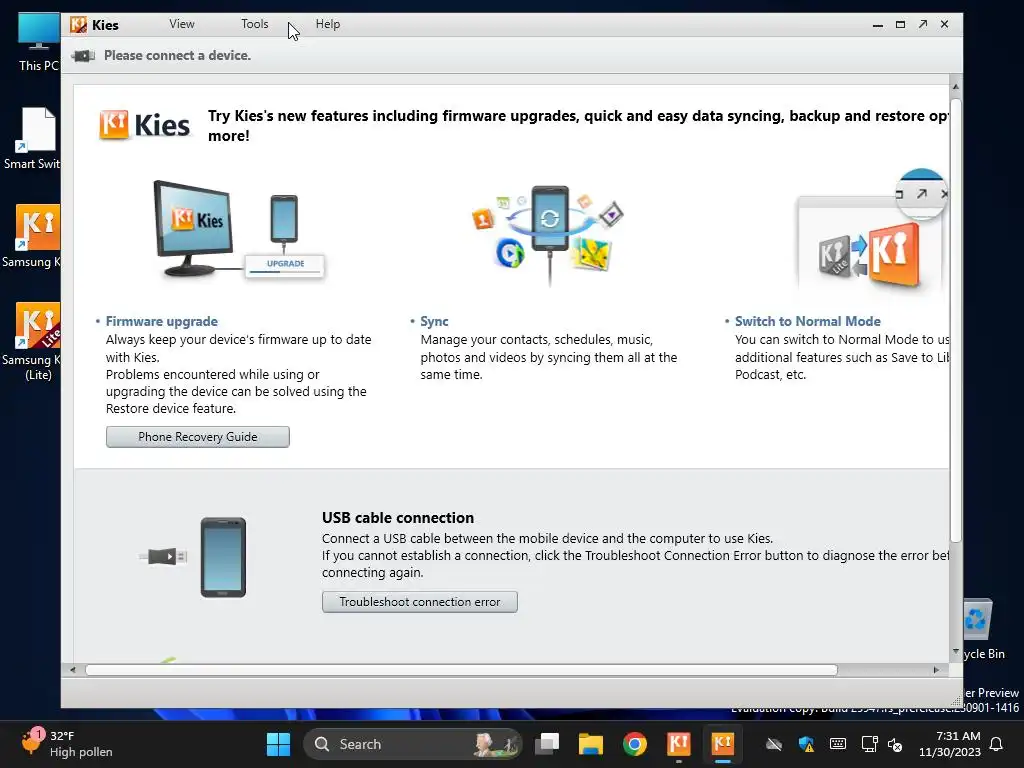Open Windows Security tray icon
Screen dimensions: 1024x768
(x=806, y=744)
